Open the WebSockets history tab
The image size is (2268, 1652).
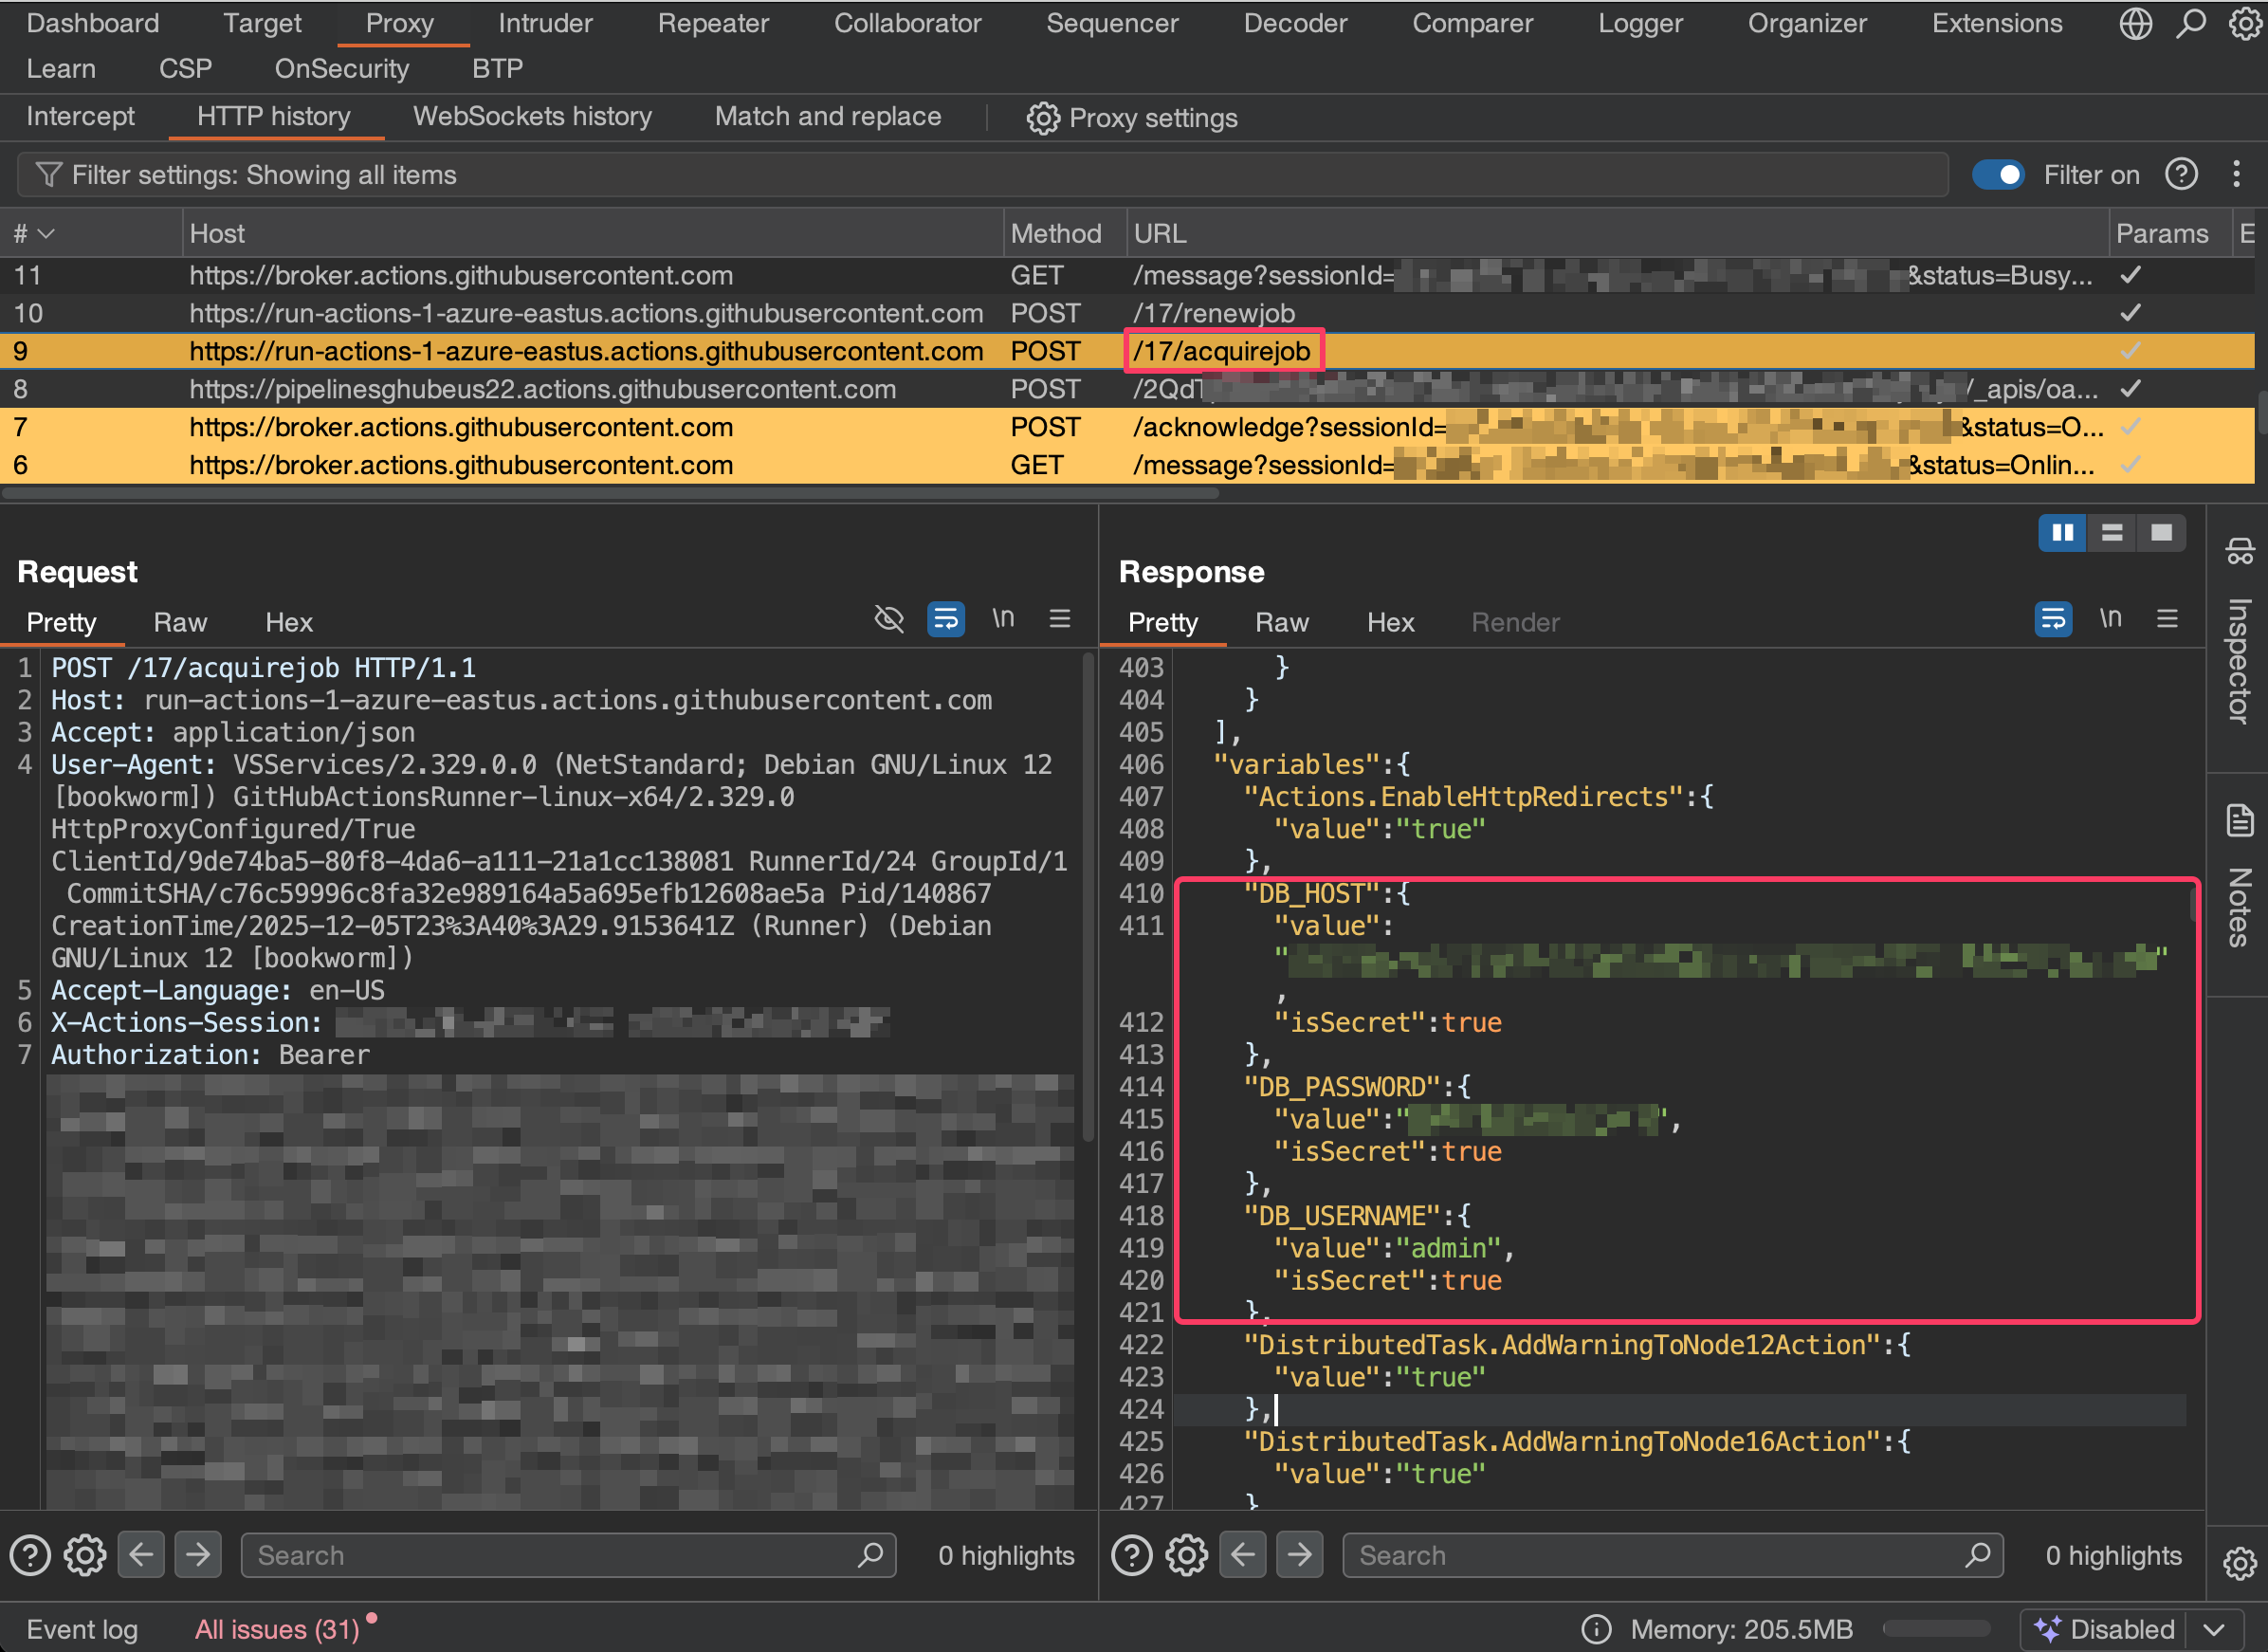click(532, 117)
